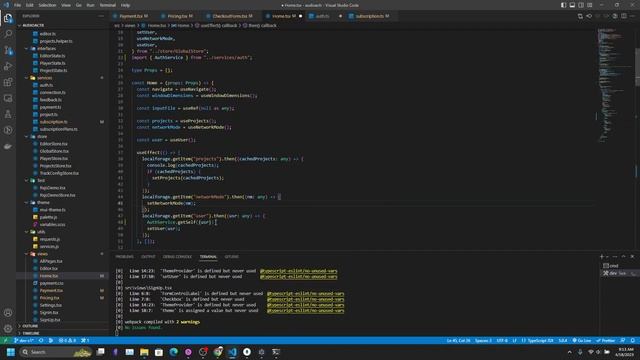This screenshot has height=360, width=640.
Task: Collapse the utils folder
Action: click(42, 232)
